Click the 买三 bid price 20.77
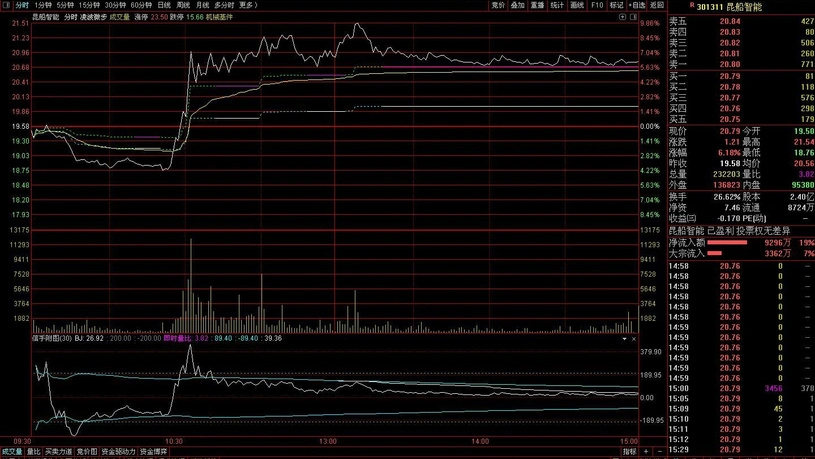Screen dimensions: 815x459 730,98
